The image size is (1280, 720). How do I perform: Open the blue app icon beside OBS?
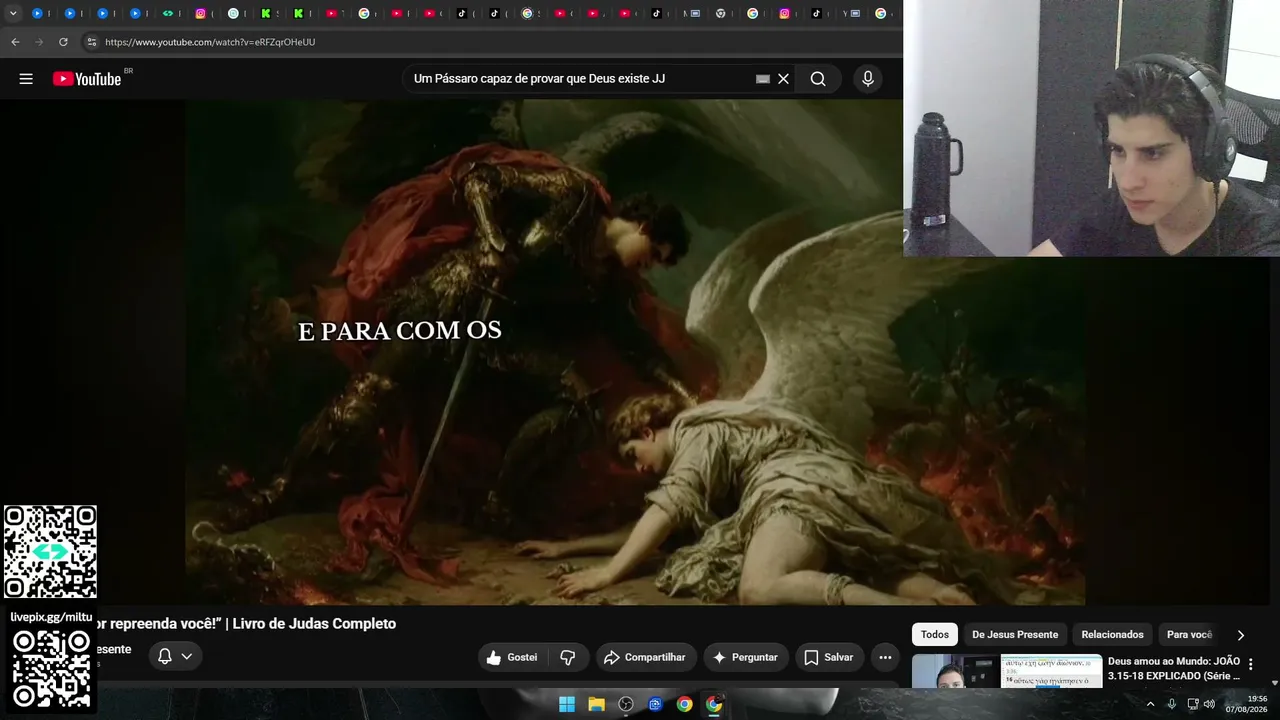(655, 704)
